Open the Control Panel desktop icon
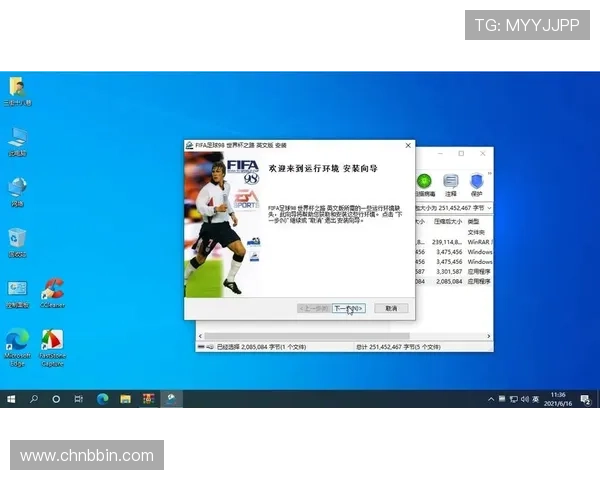 [17, 291]
